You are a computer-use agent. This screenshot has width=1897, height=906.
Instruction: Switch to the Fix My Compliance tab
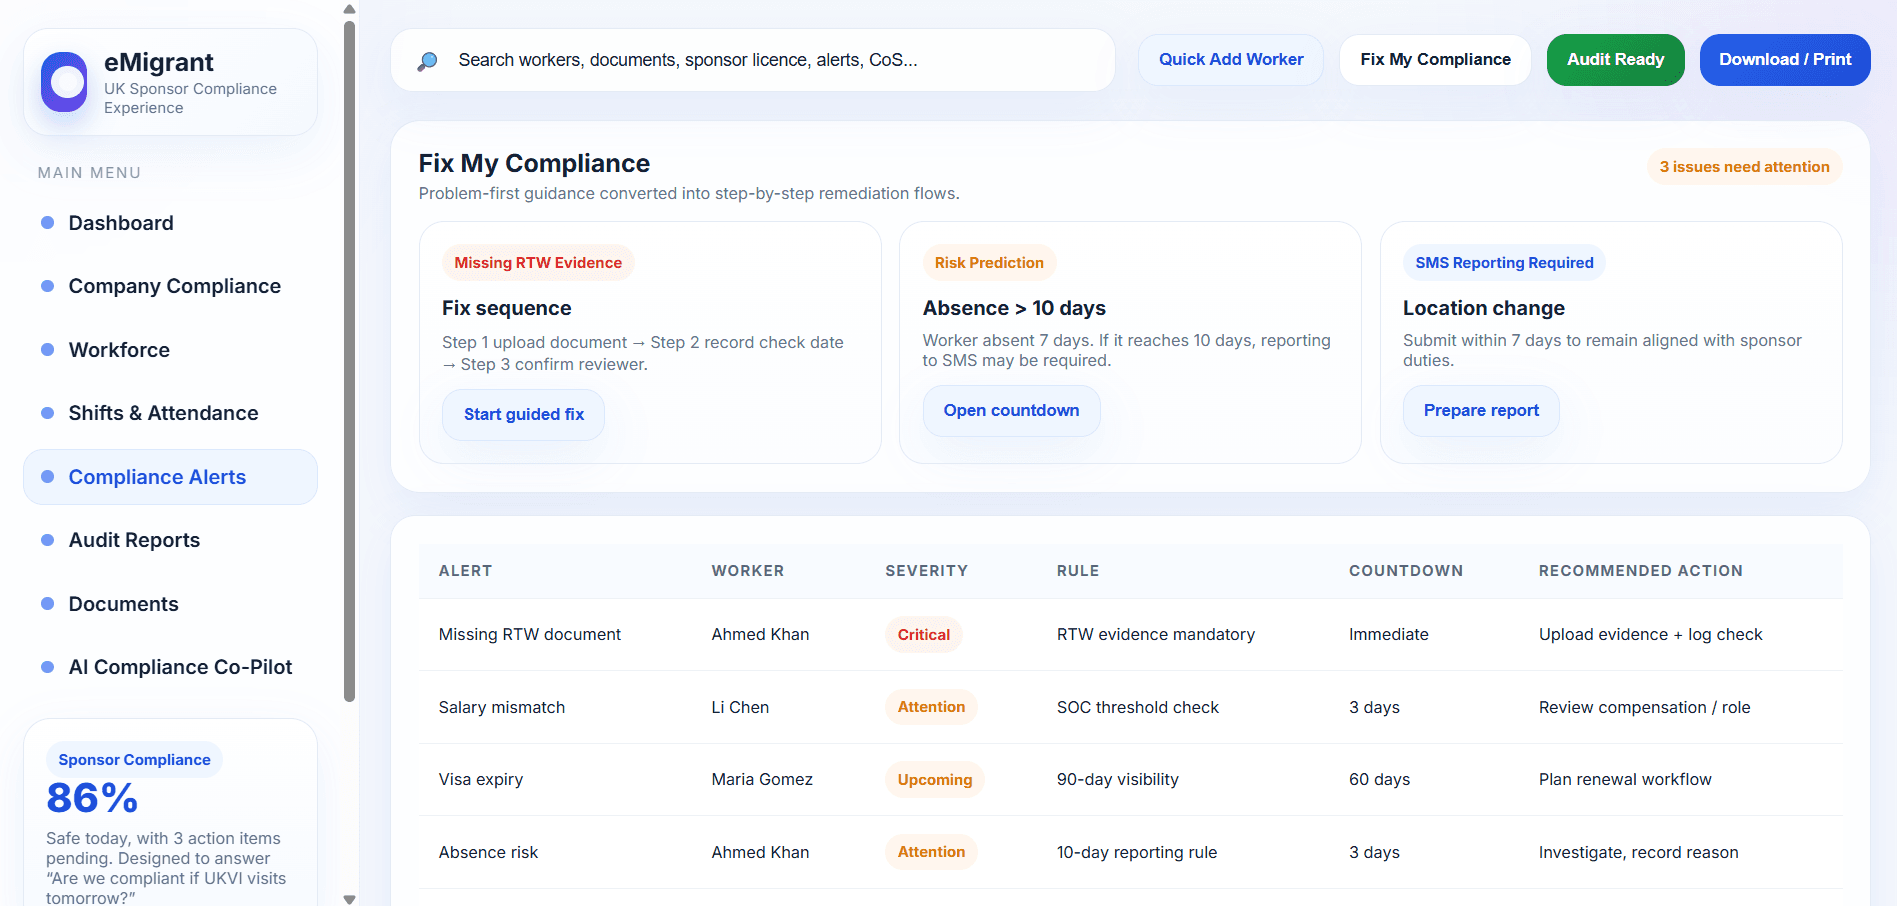[x=1434, y=59]
